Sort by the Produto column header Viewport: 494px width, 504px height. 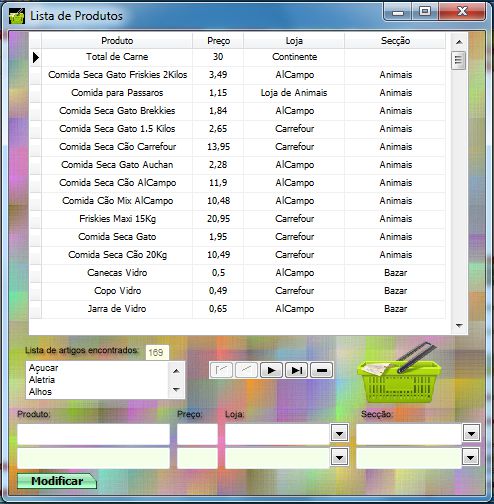[117, 41]
